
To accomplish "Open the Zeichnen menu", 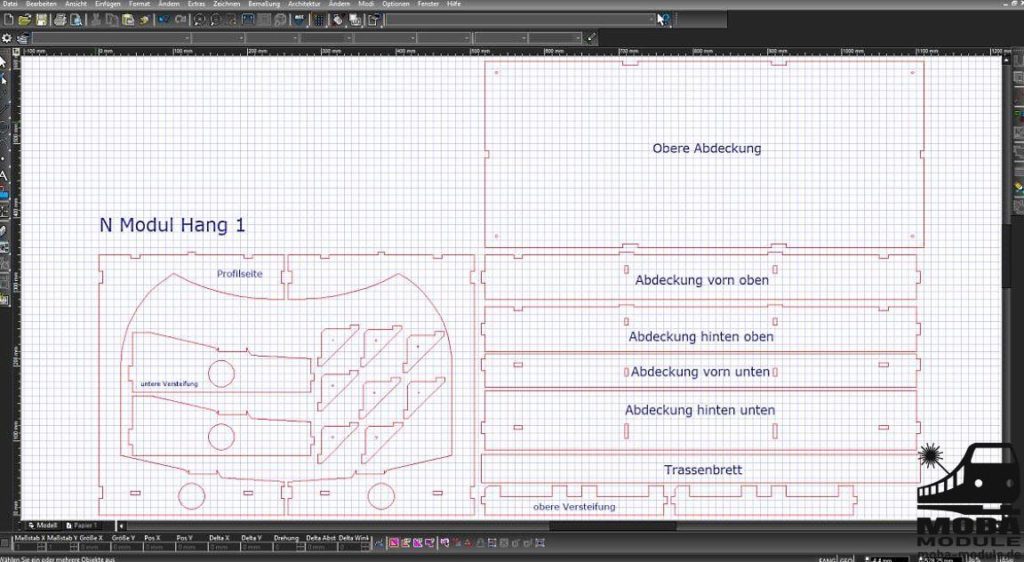I will point(227,4).
